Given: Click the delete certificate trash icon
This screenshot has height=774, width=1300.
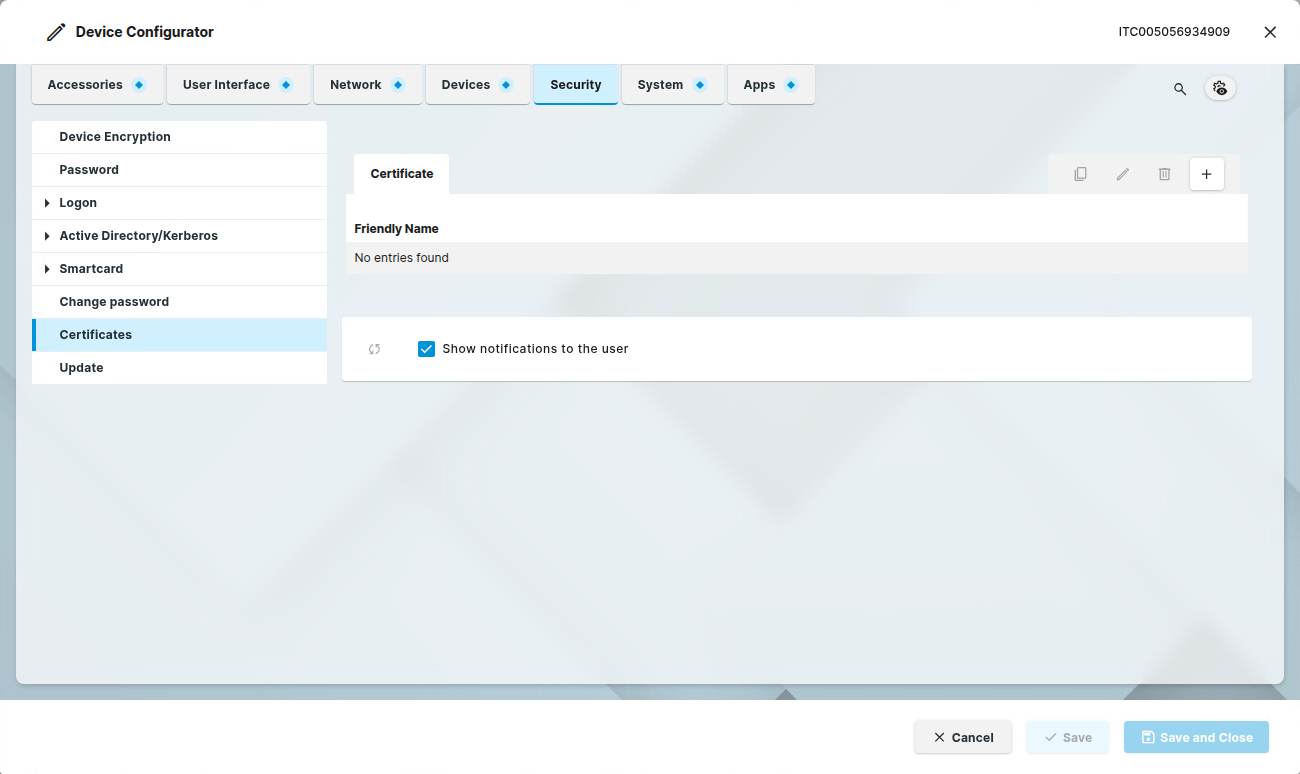Looking at the screenshot, I should pyautogui.click(x=1164, y=174).
